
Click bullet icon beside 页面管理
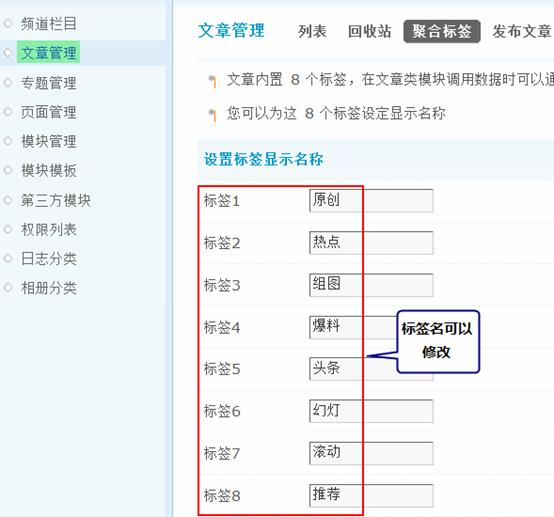point(8,112)
